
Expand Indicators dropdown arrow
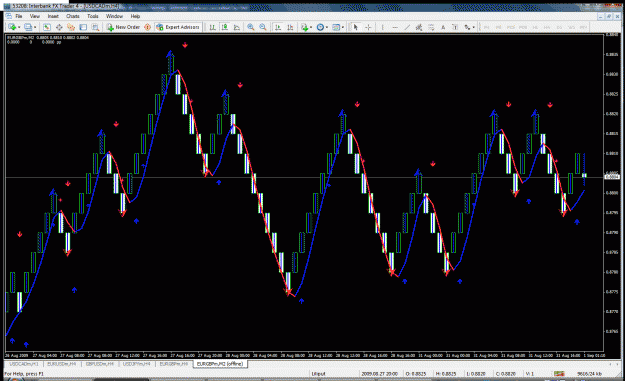[311, 27]
